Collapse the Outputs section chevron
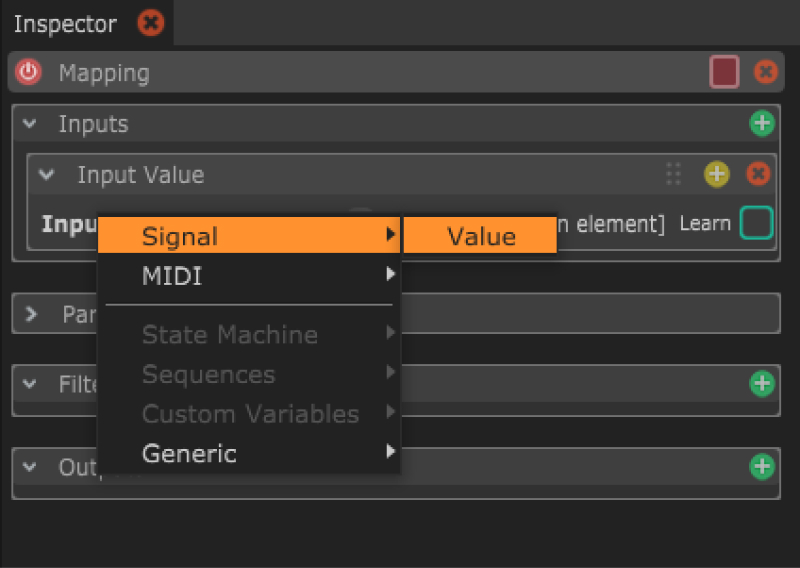Image resolution: width=800 pixels, height=568 pixels. [x=30, y=467]
